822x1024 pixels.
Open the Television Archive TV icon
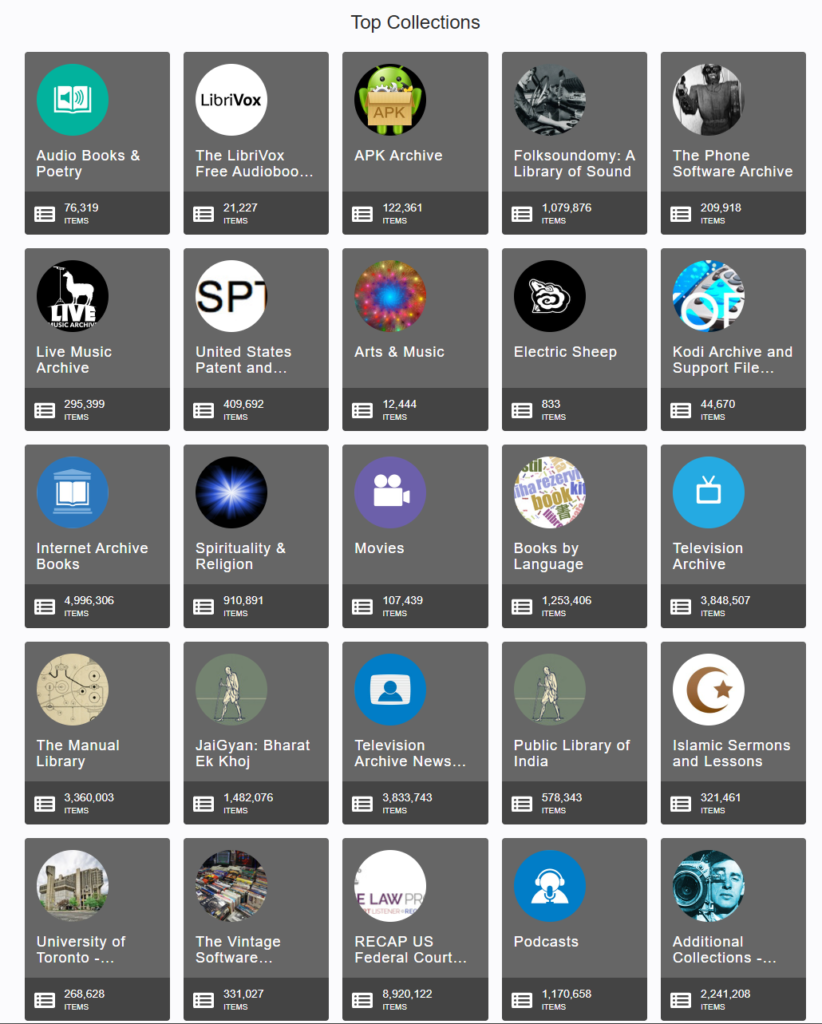[x=708, y=492]
